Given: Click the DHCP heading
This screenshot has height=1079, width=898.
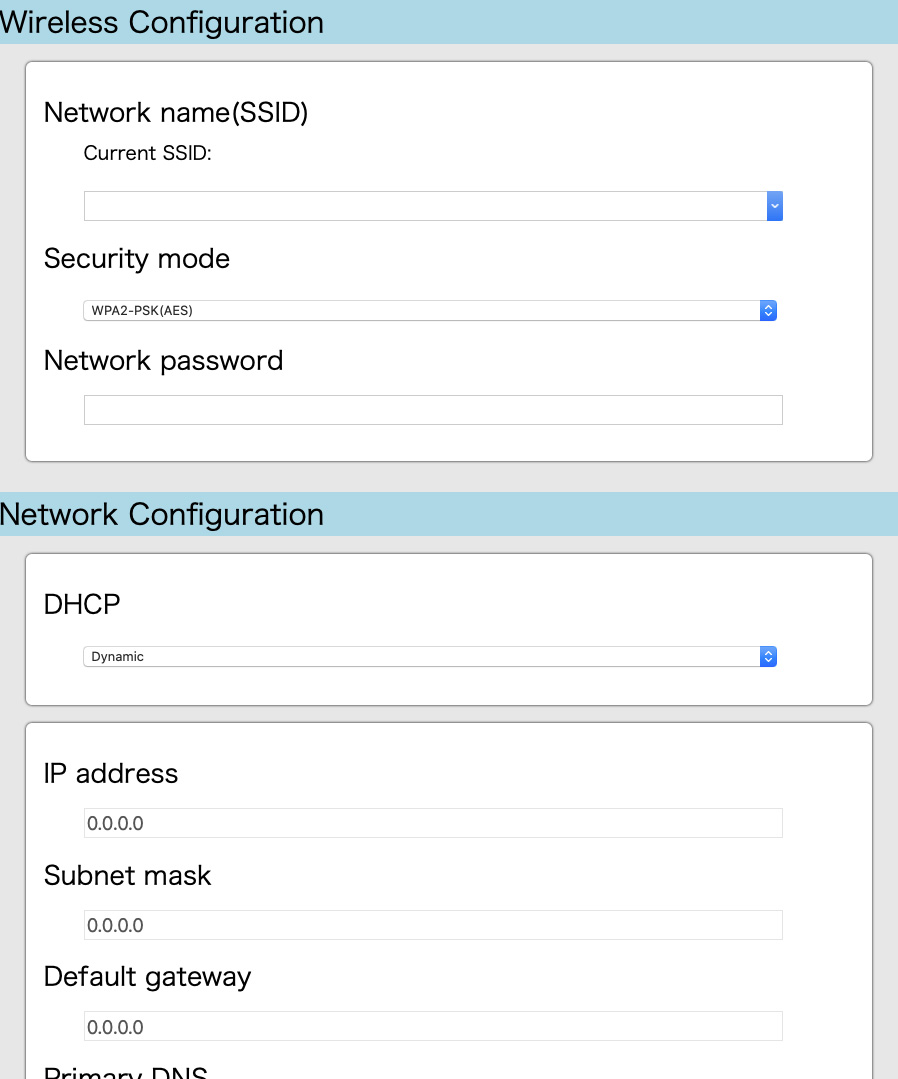Looking at the screenshot, I should [x=82, y=604].
